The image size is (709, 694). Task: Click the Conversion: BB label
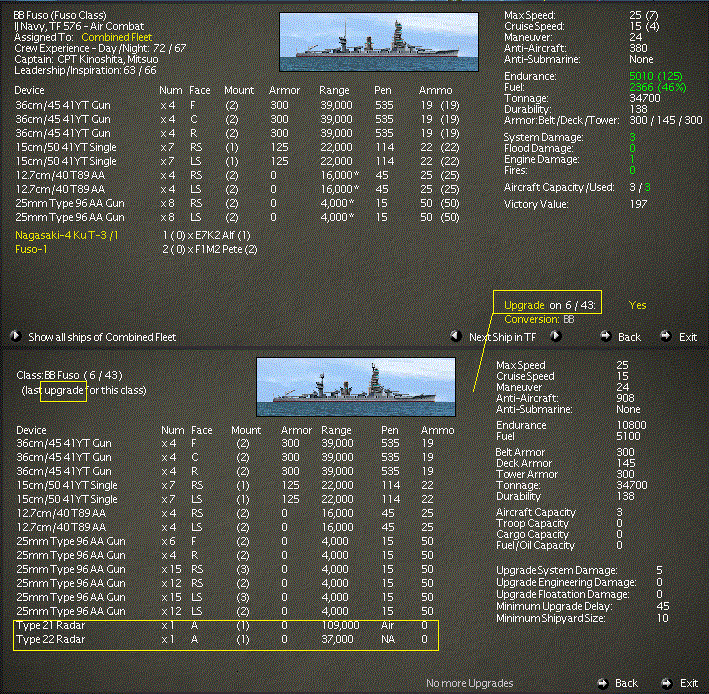539,319
